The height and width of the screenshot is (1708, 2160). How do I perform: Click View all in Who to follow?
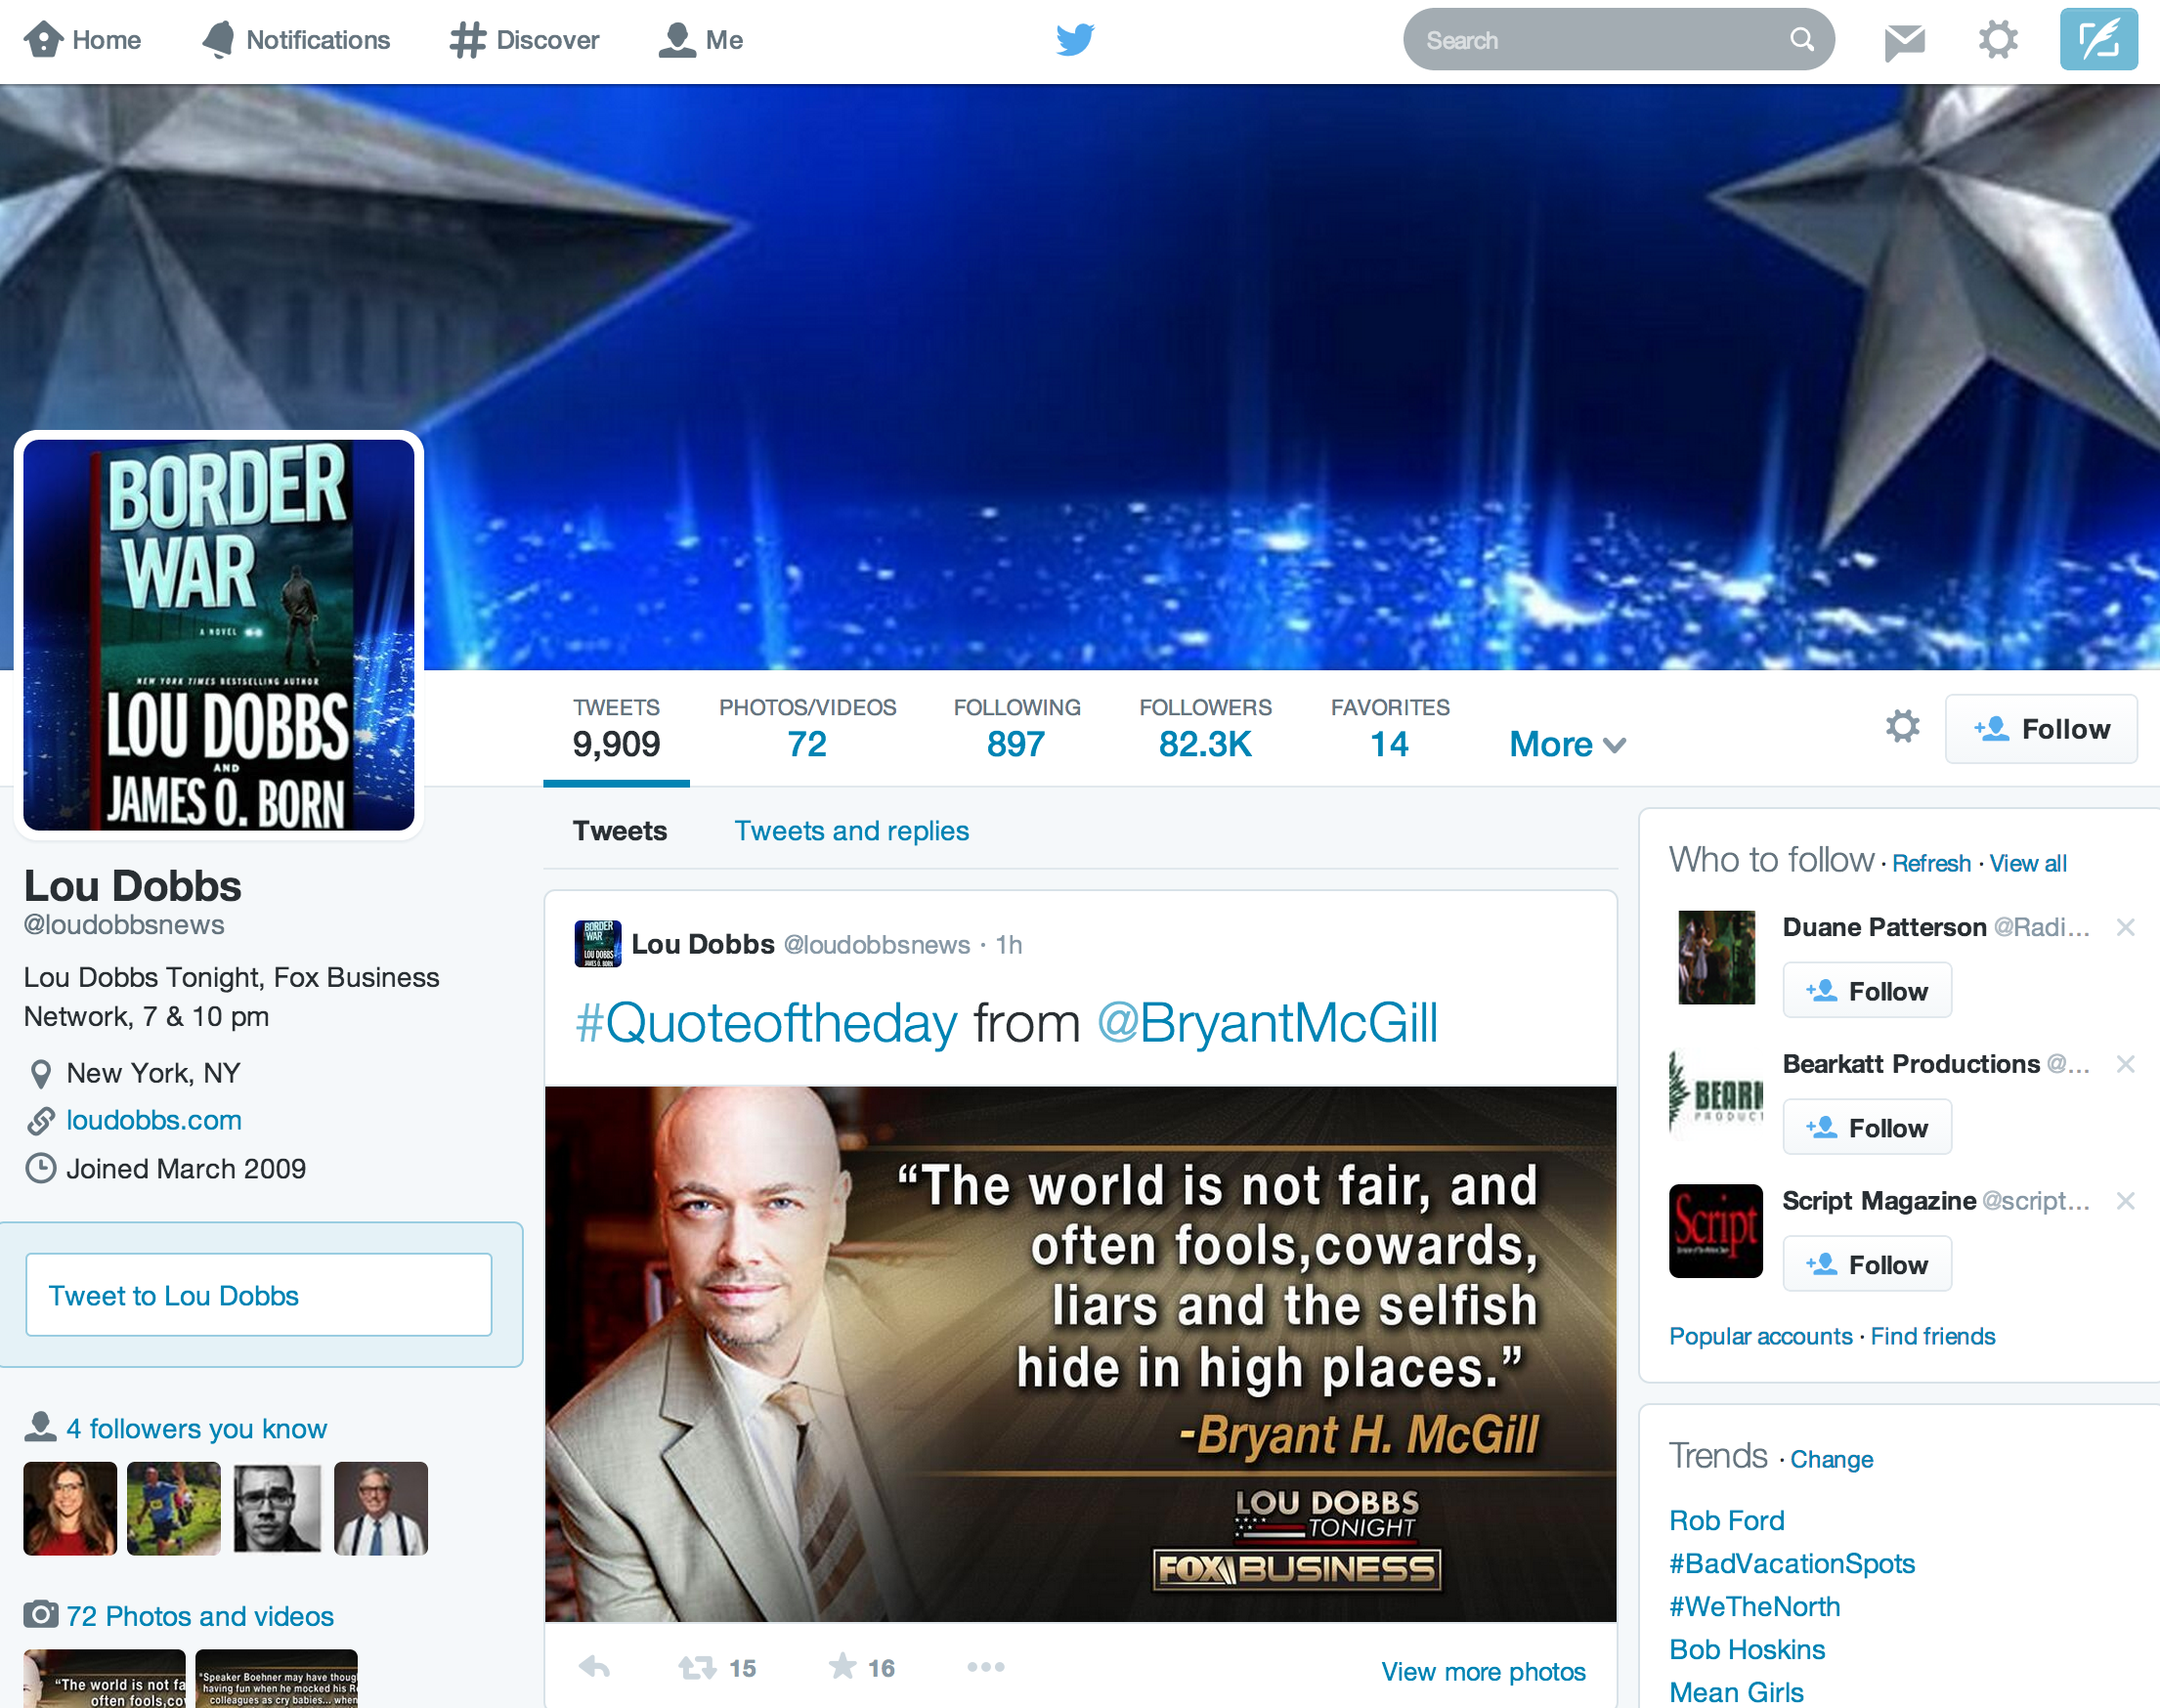click(2027, 863)
